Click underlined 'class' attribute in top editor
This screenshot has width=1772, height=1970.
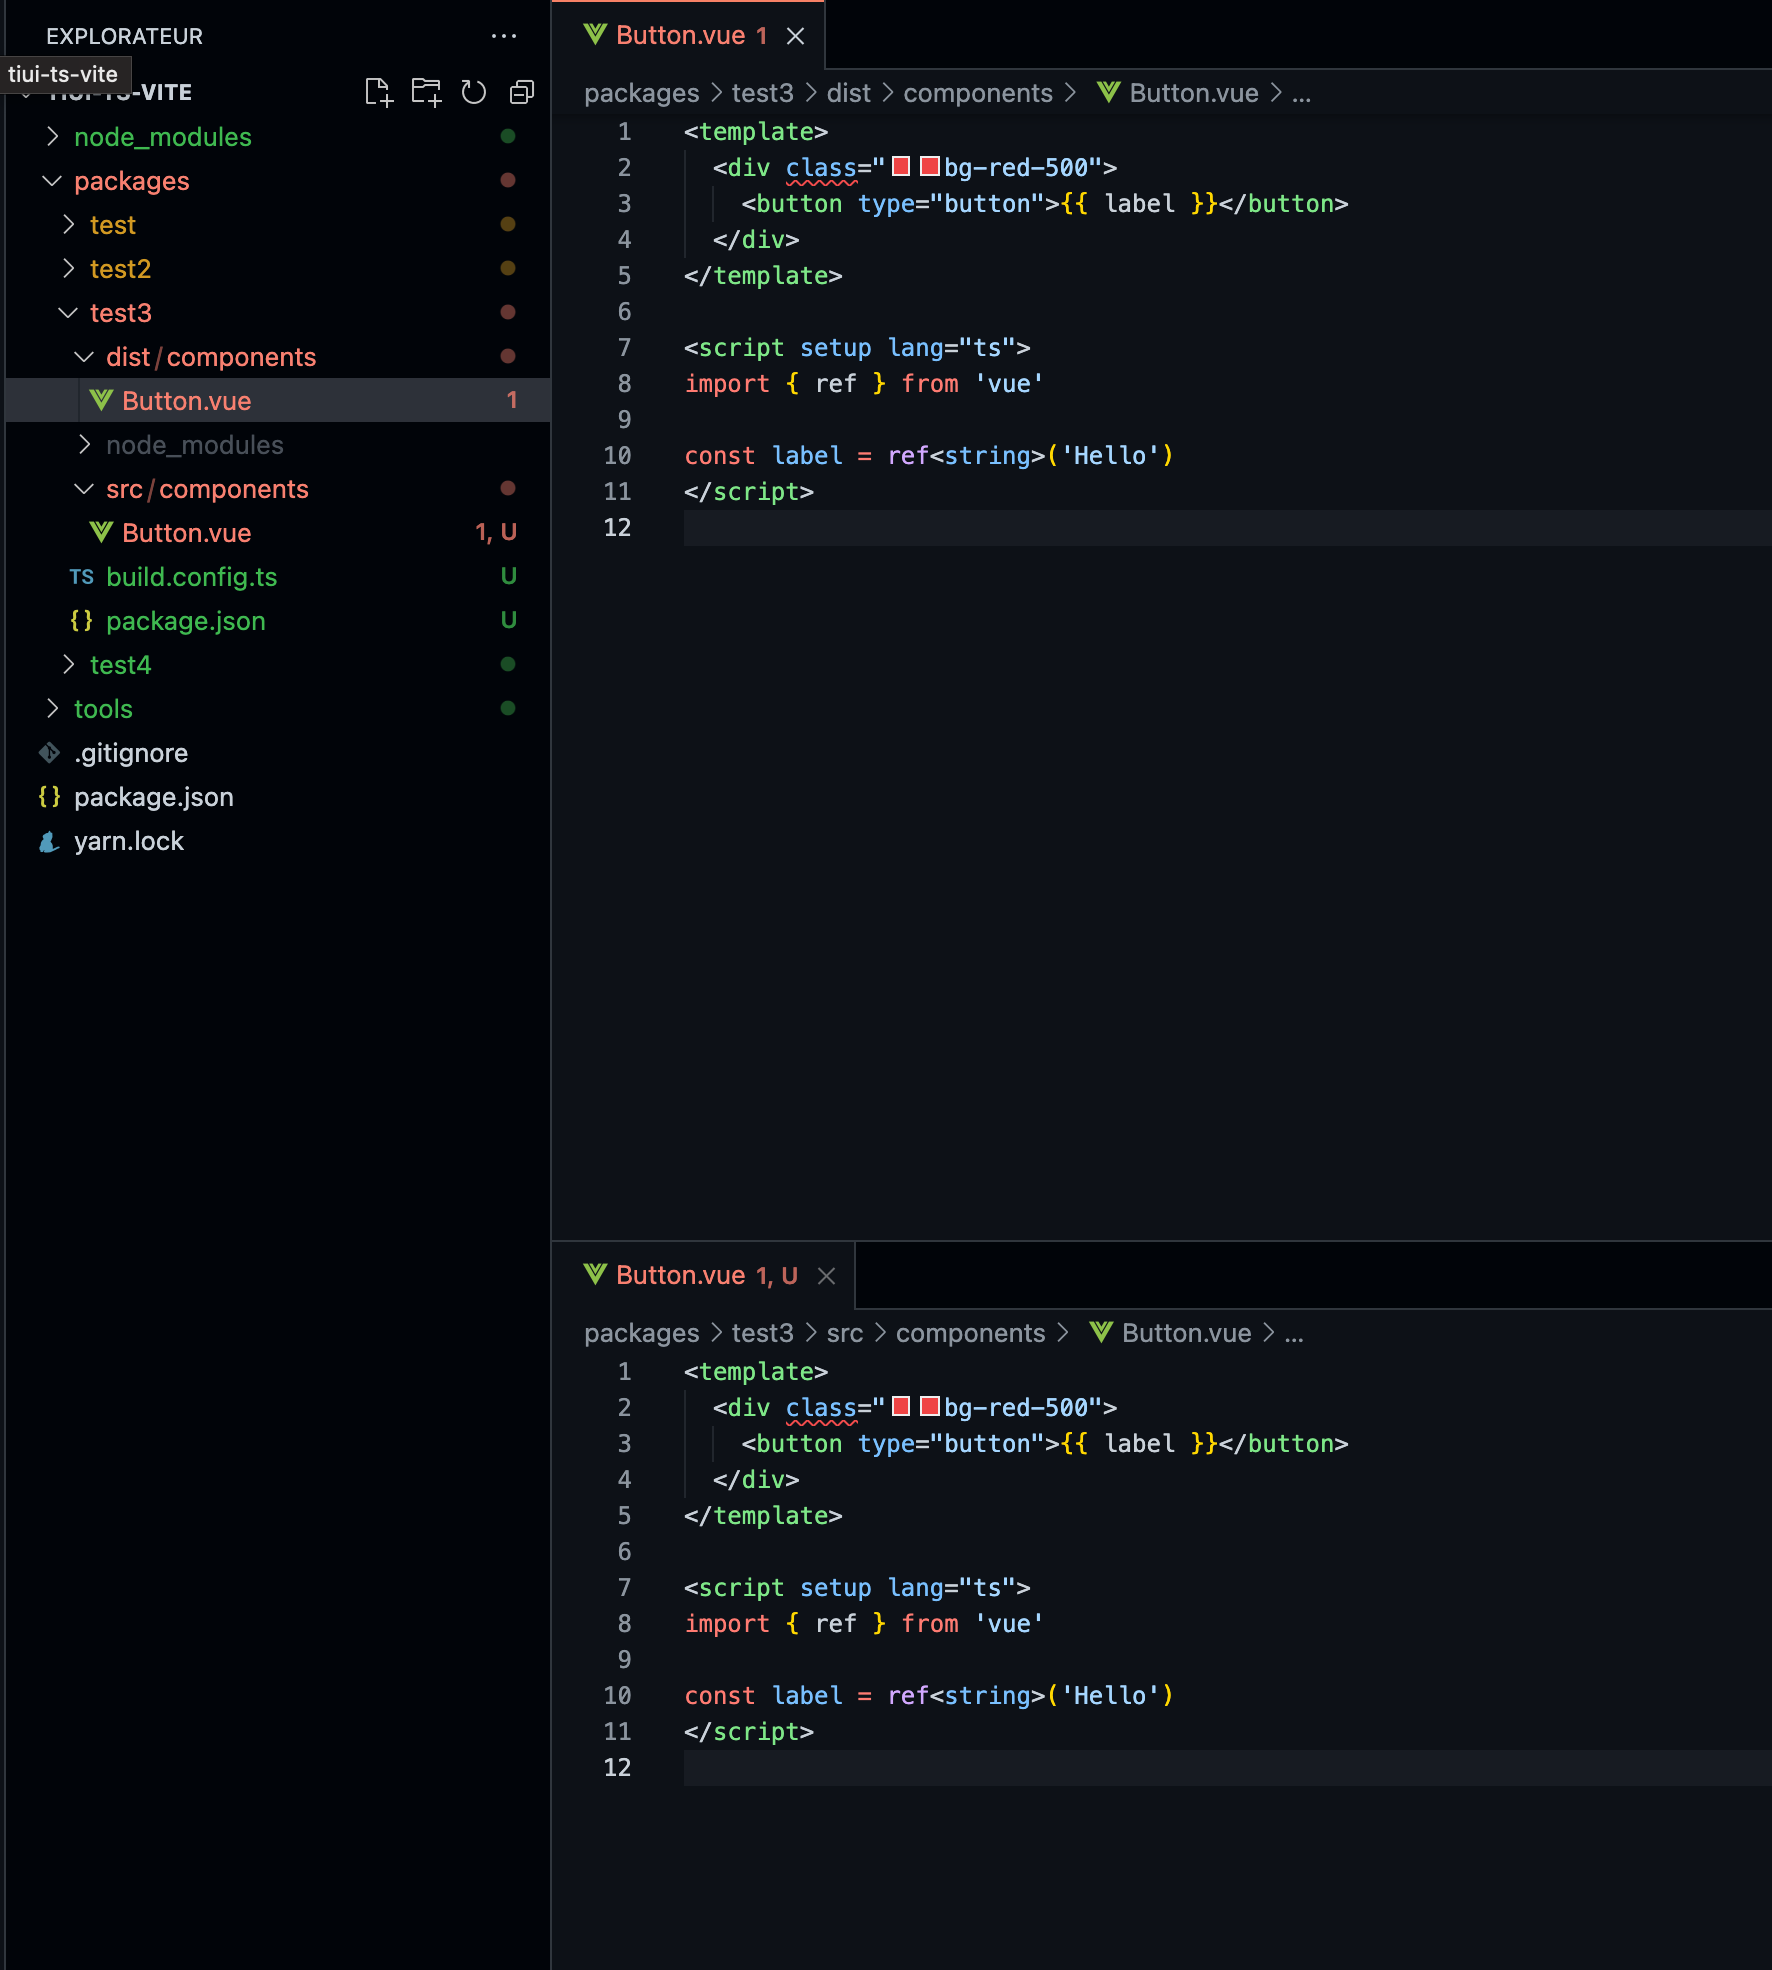coord(821,168)
